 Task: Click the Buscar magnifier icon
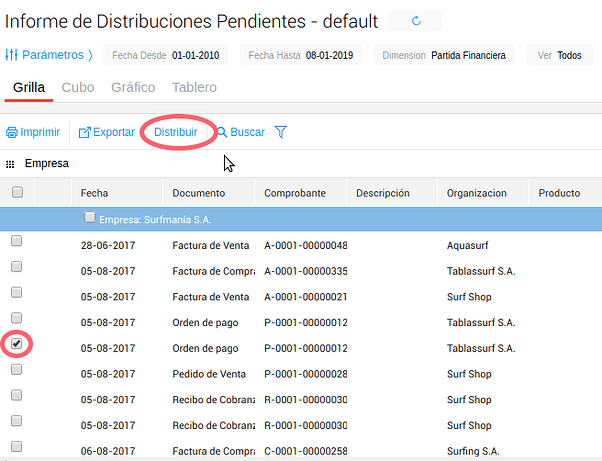[222, 132]
